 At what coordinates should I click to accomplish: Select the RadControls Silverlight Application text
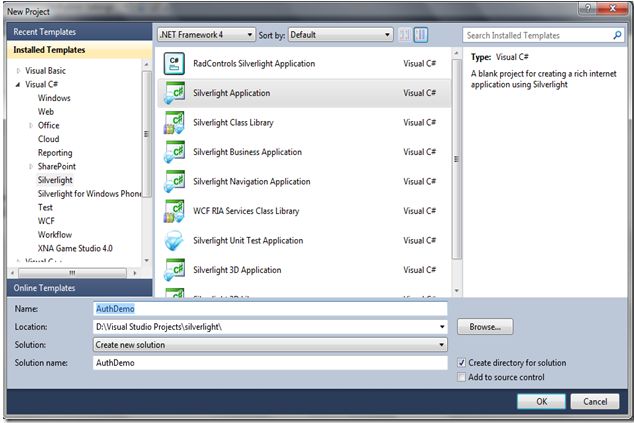[254, 64]
